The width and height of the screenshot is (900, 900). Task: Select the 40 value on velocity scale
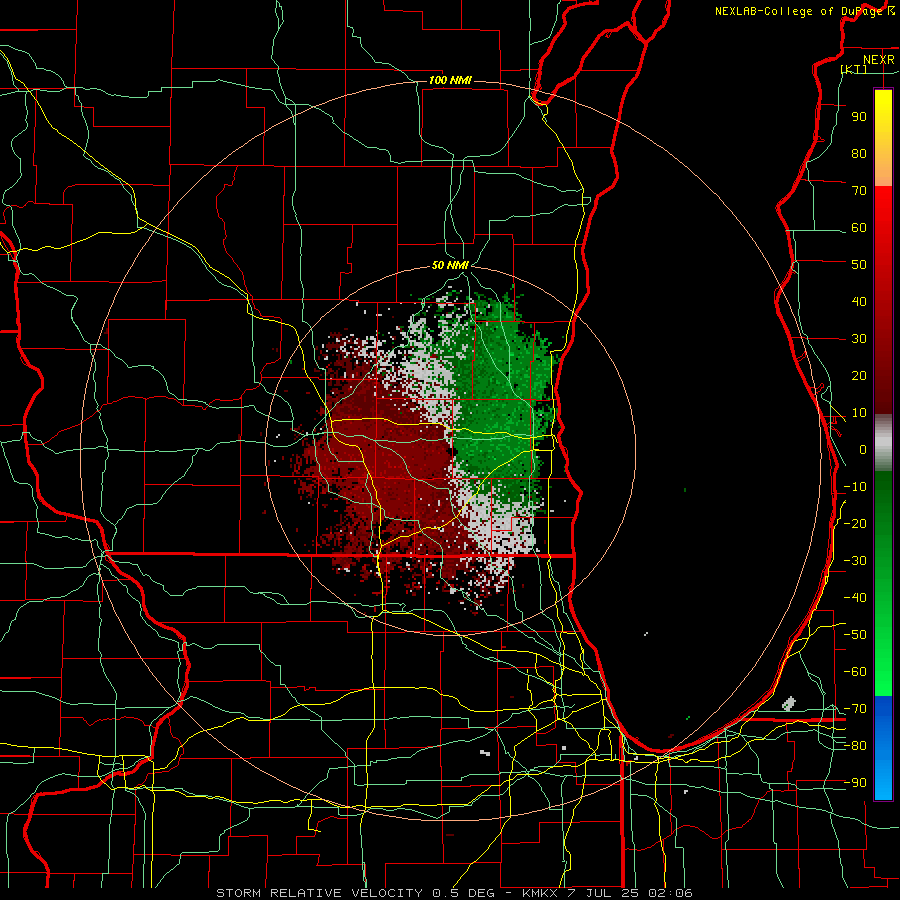(859, 302)
